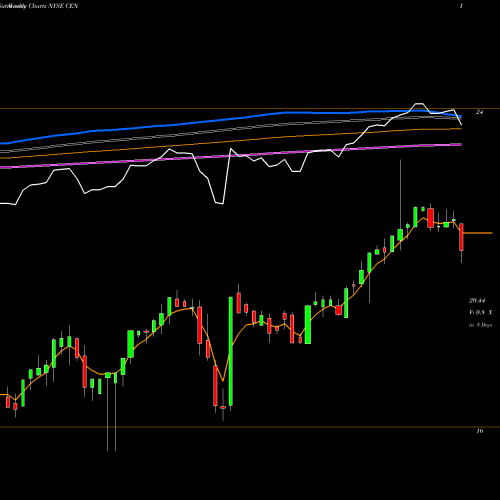This screenshot has width=500, height=500.
Task: Click the current price marker line at right
Action: [478, 233]
